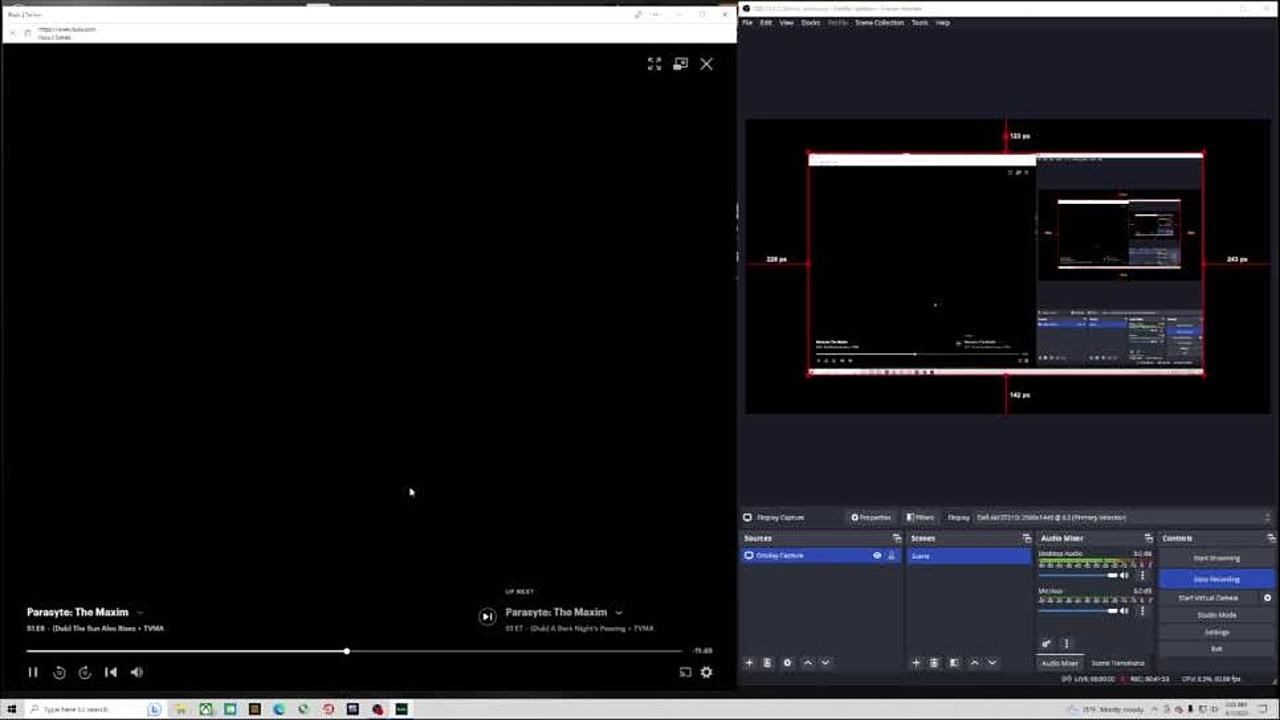The width and height of the screenshot is (1280, 720).
Task: Pause the Hulu video playback
Action: pyautogui.click(x=33, y=672)
